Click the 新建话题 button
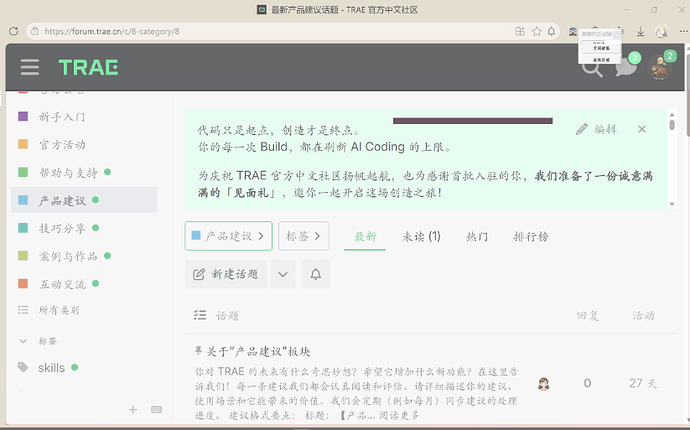Screen dimensions: 690x430 (226, 274)
